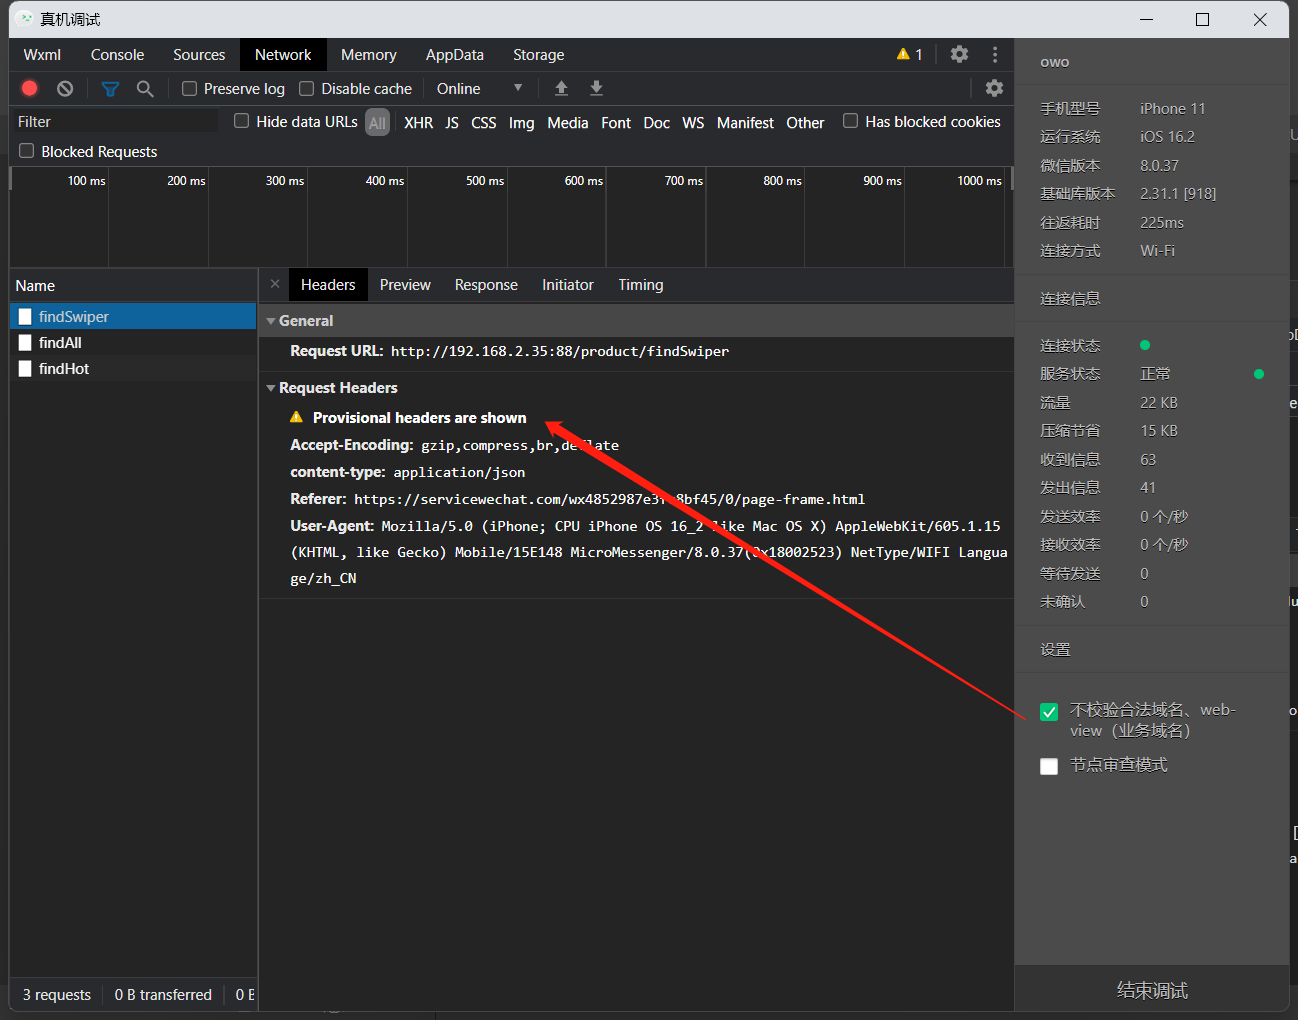Filter requests by WS
This screenshot has height=1020, width=1298.
[x=693, y=123]
